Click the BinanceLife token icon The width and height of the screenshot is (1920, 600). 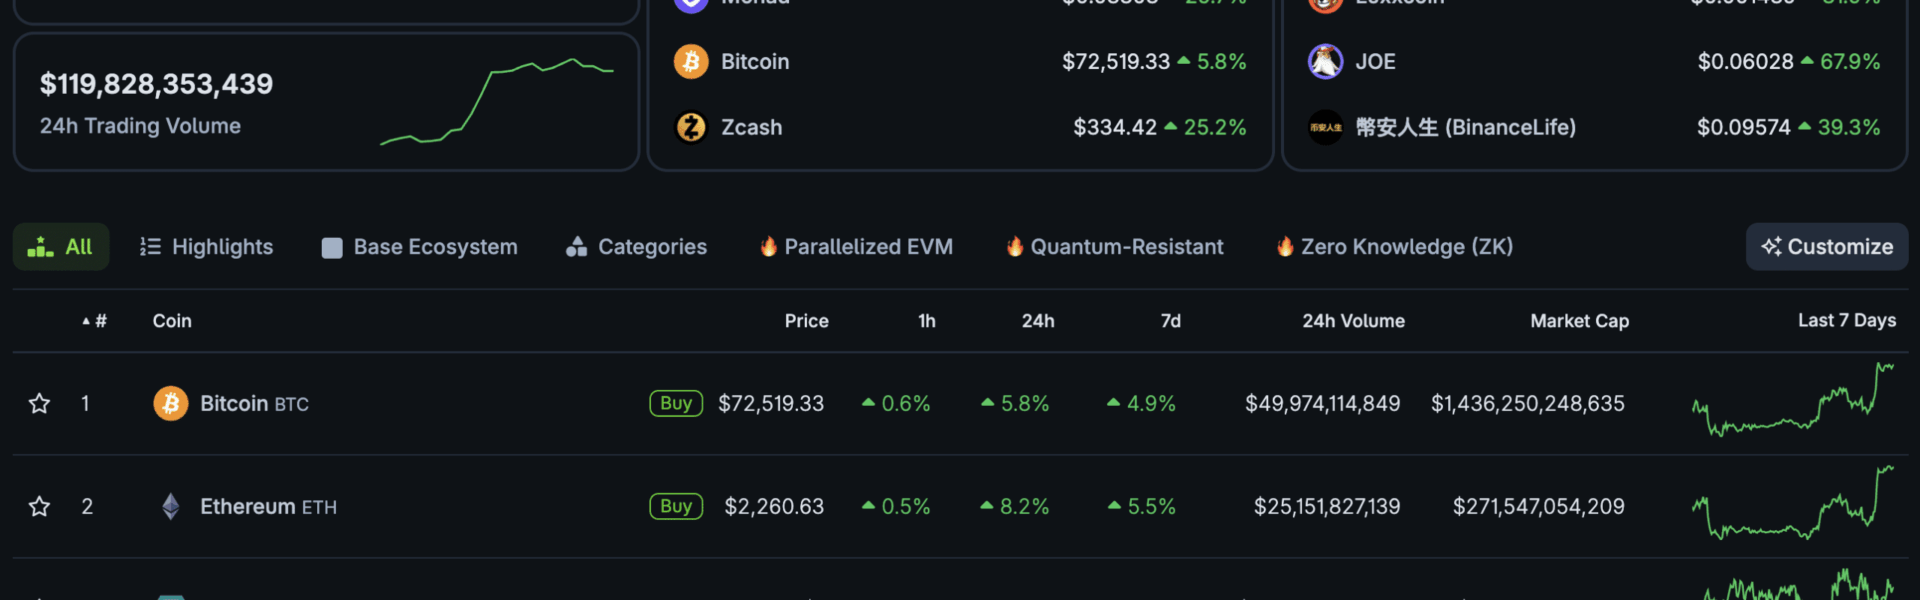pos(1325,127)
